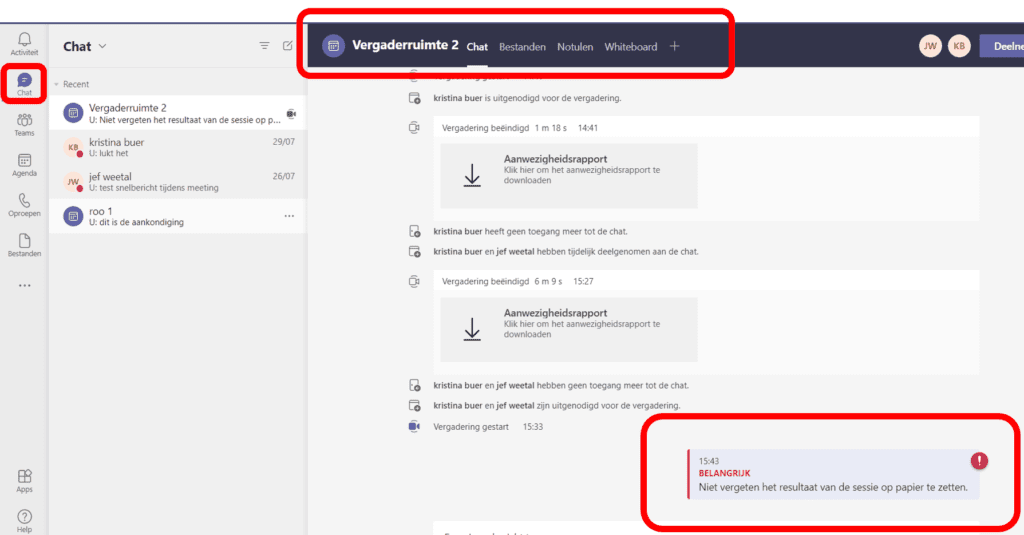The width and height of the screenshot is (1024, 535).
Task: Start a new chat with compose icon
Action: click(287, 46)
